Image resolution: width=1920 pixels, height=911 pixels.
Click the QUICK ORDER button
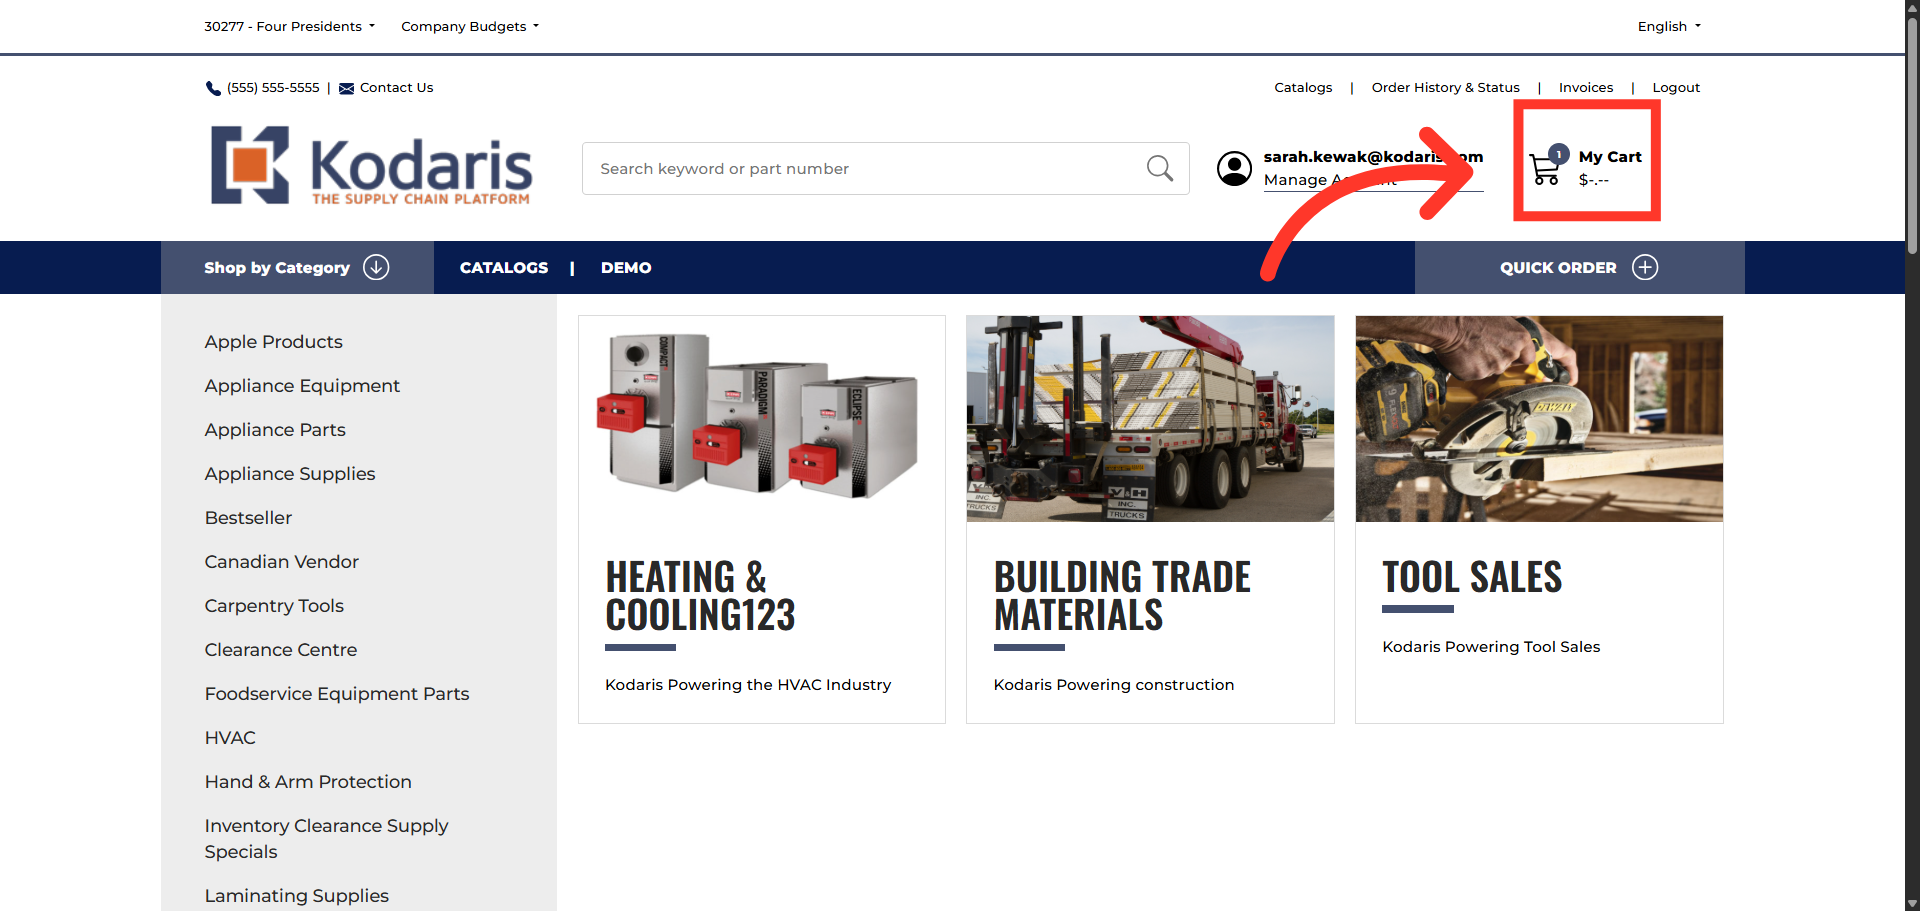tap(1580, 267)
